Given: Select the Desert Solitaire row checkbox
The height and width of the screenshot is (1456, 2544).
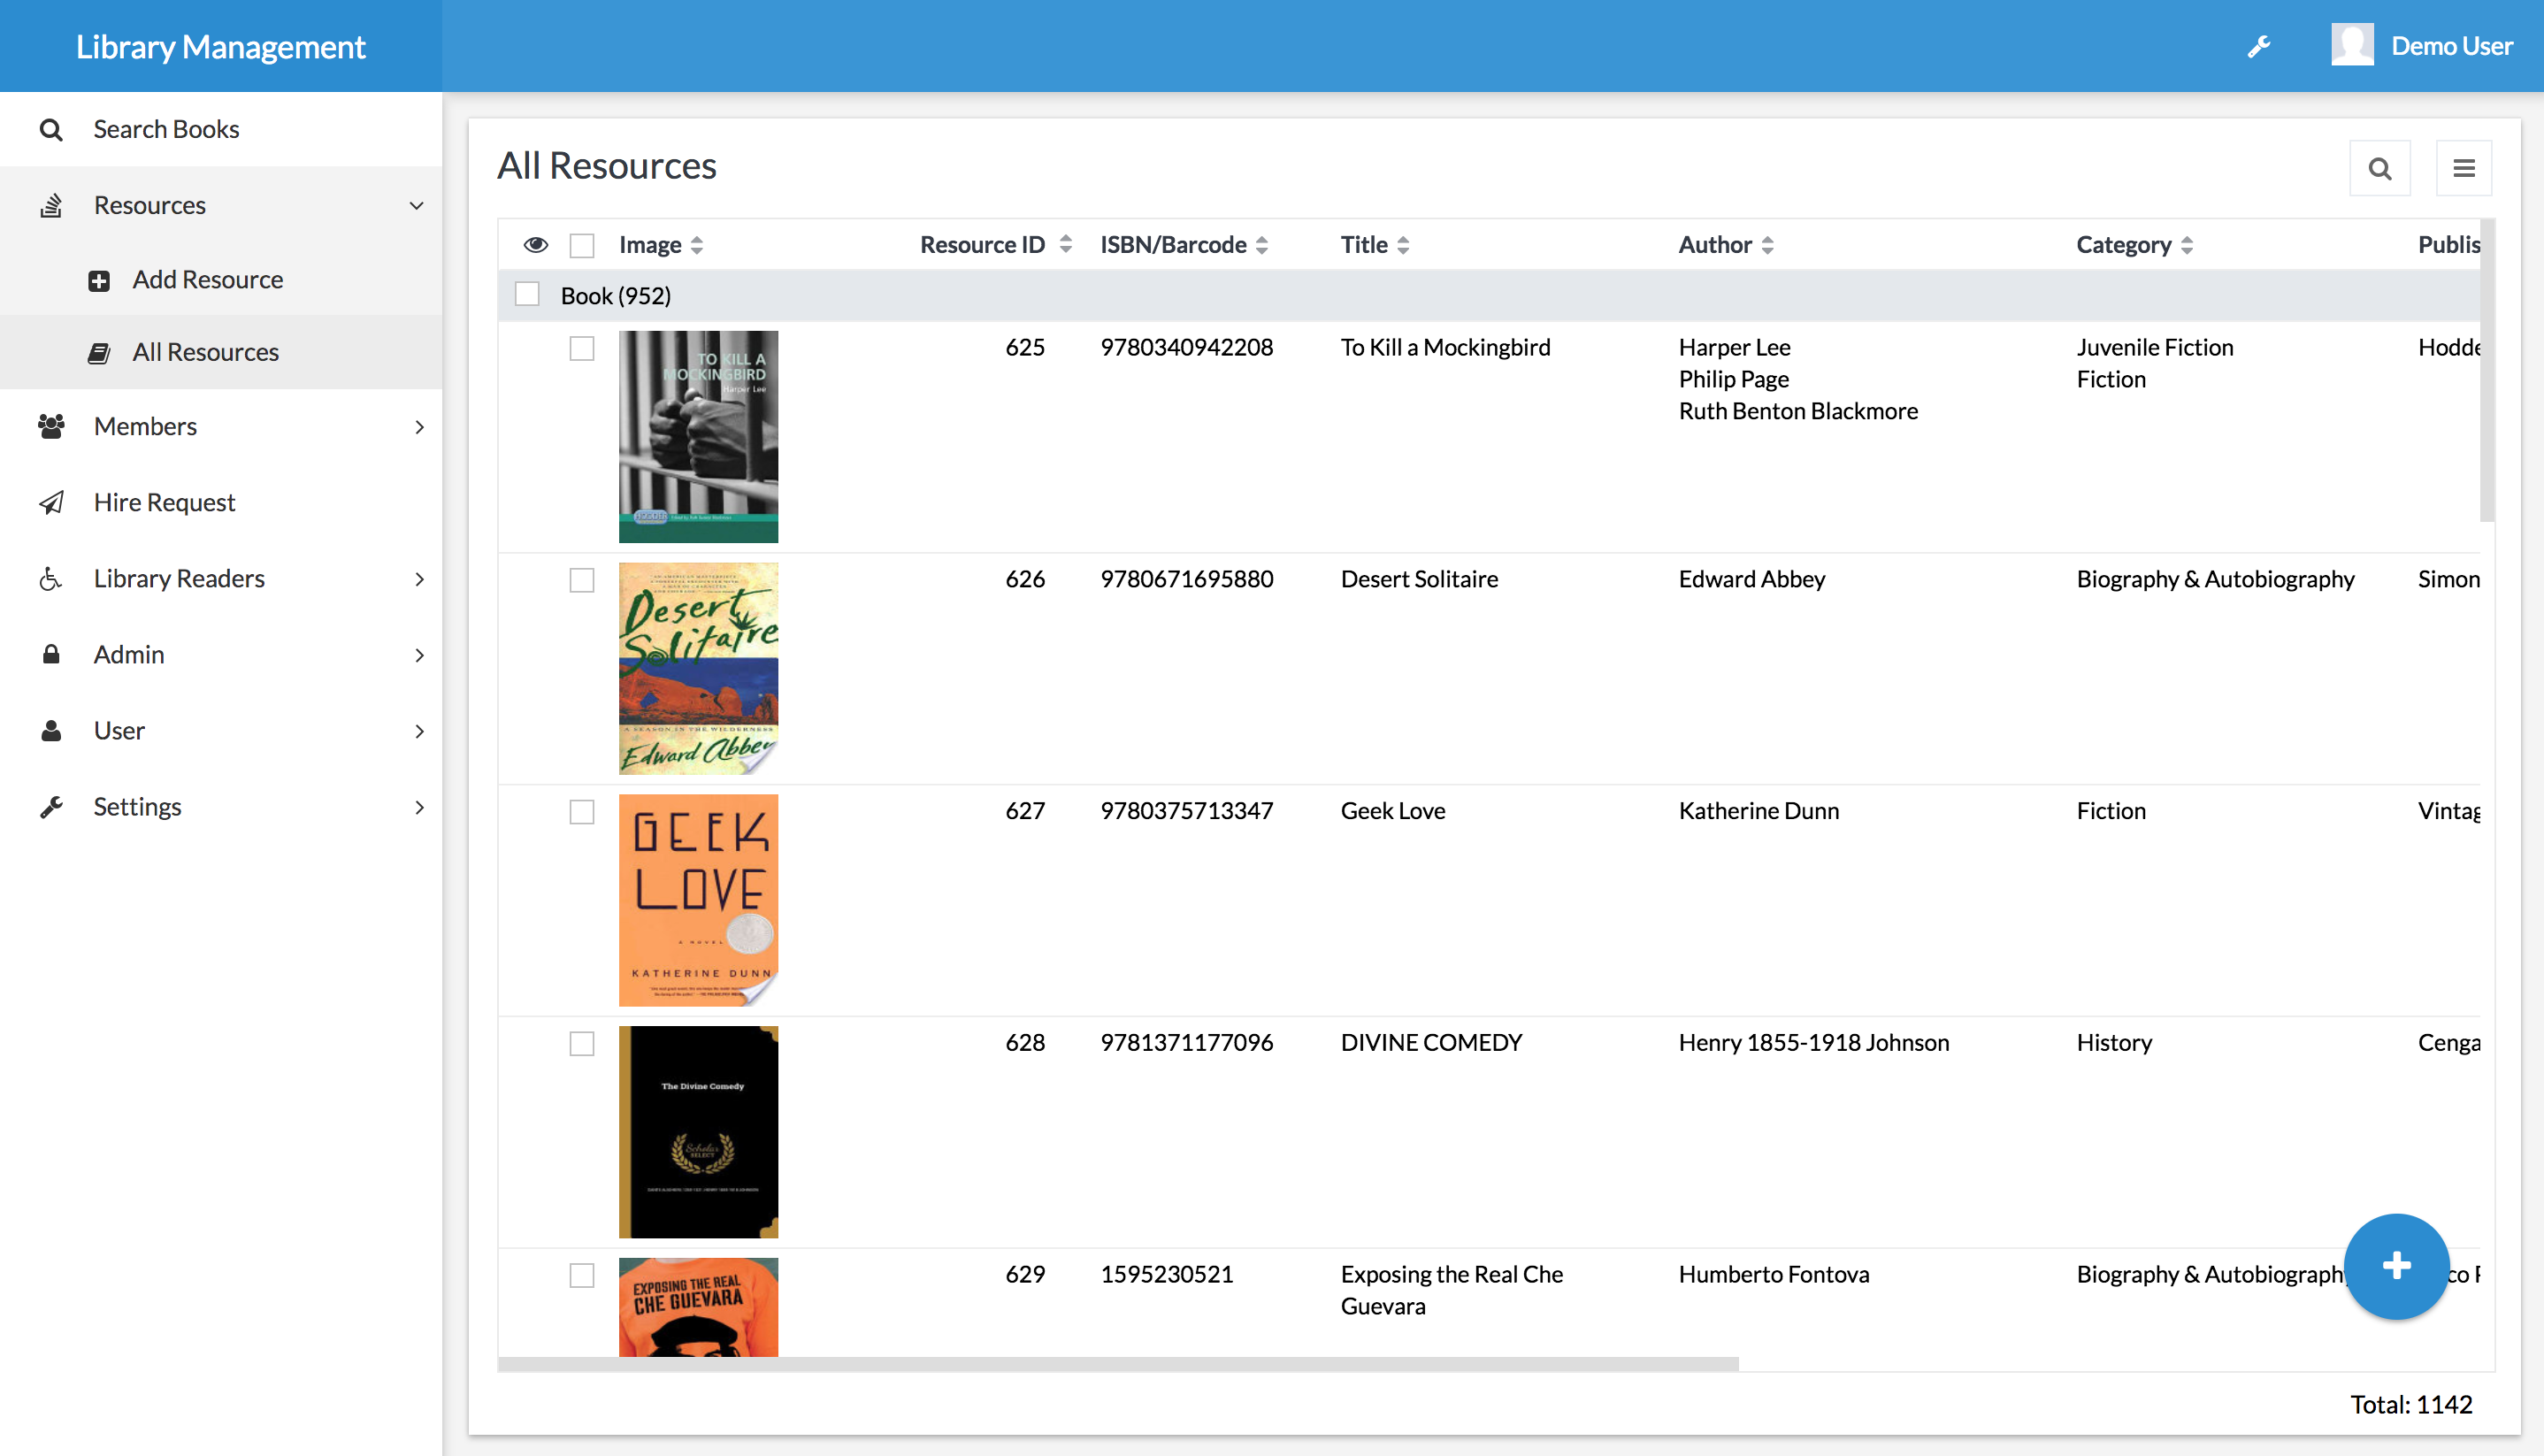Looking at the screenshot, I should pyautogui.click(x=582, y=580).
